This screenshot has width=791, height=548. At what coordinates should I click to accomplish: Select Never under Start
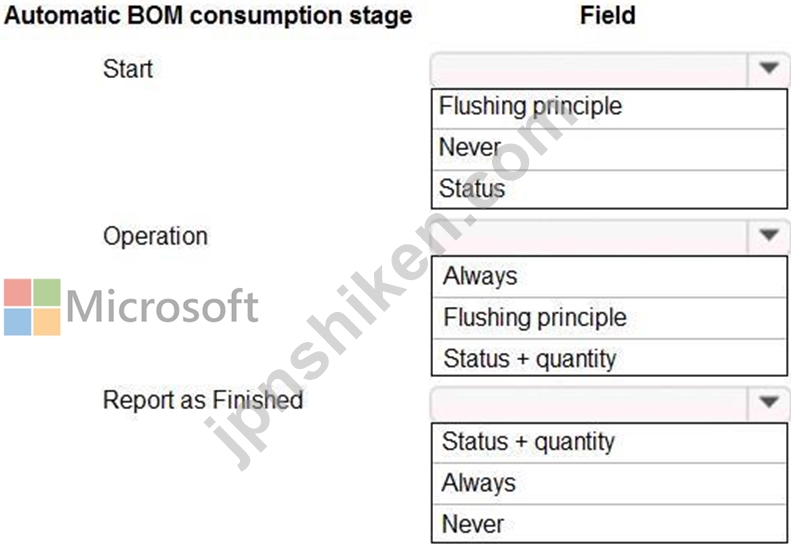(609, 149)
